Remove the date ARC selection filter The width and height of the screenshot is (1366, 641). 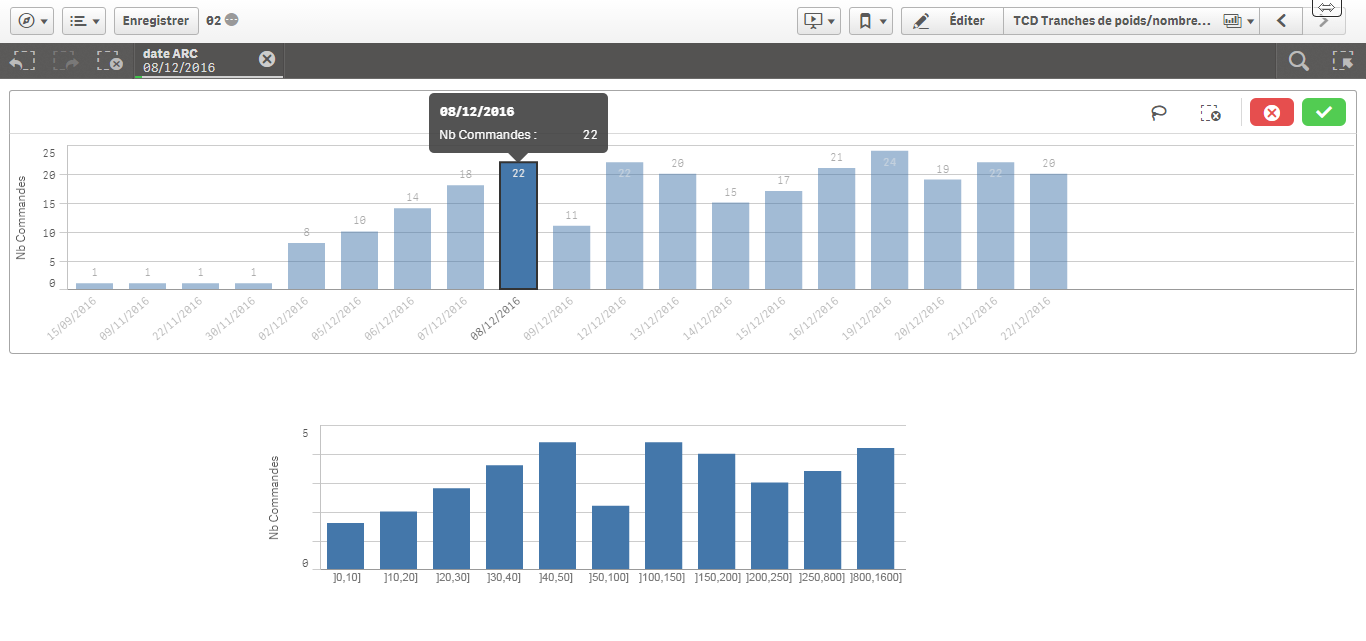267,59
